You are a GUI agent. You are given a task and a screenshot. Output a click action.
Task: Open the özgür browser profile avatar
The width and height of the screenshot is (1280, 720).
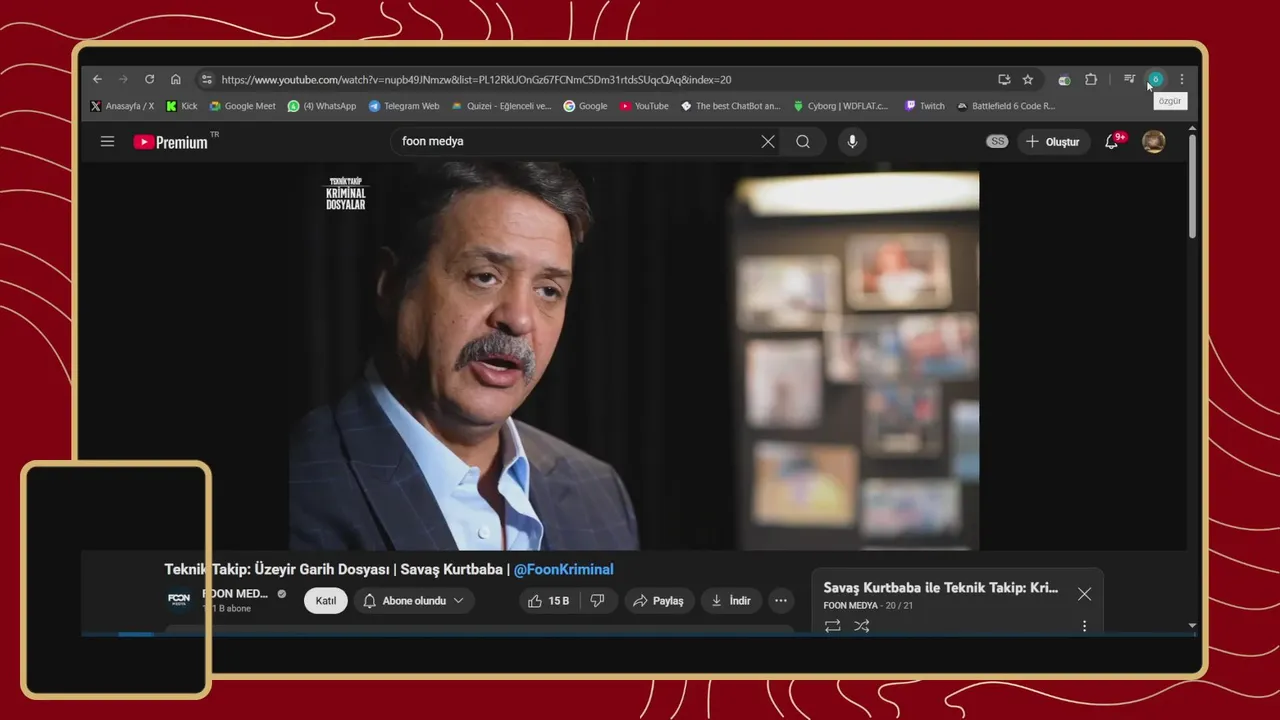coord(1155,79)
